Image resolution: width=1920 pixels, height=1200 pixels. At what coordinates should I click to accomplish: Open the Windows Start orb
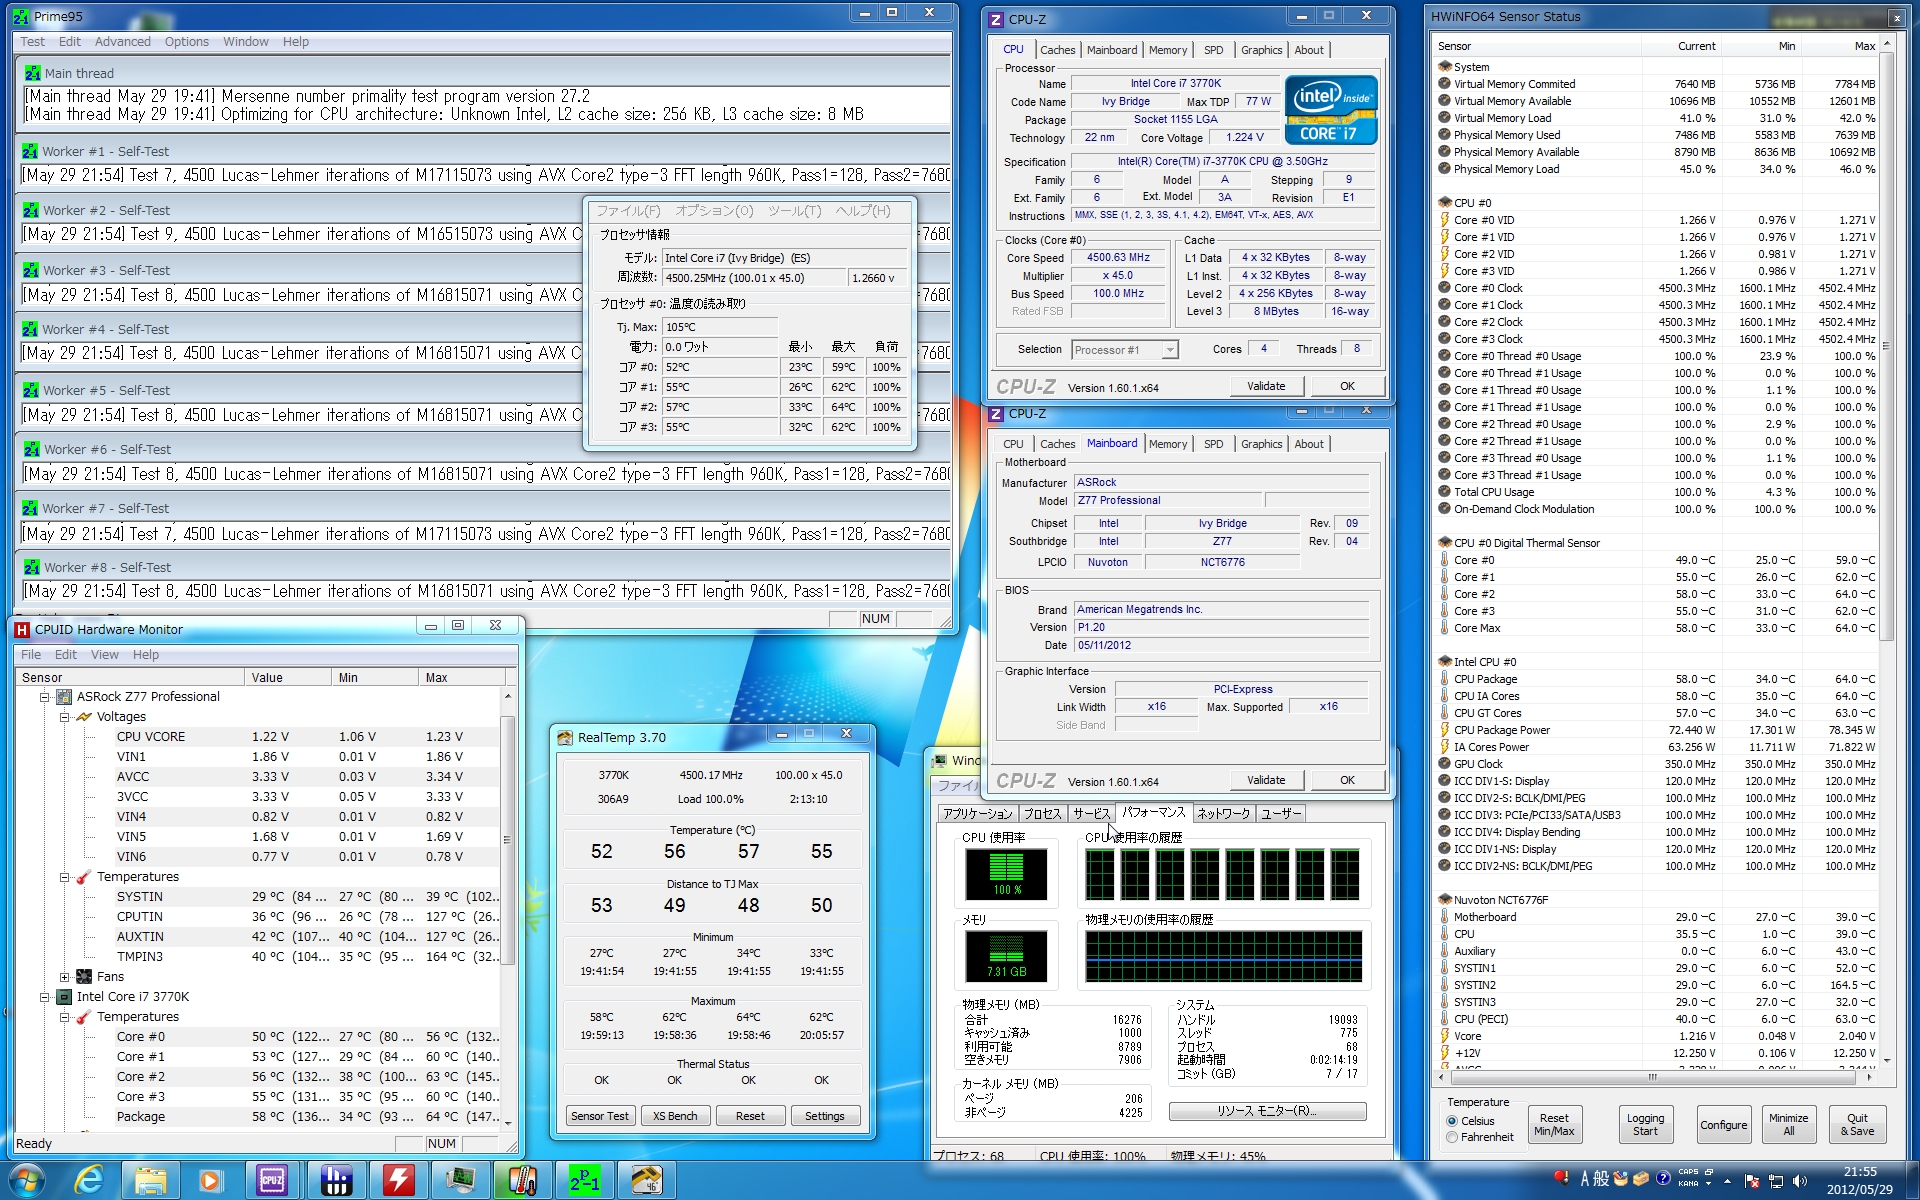(27, 1180)
